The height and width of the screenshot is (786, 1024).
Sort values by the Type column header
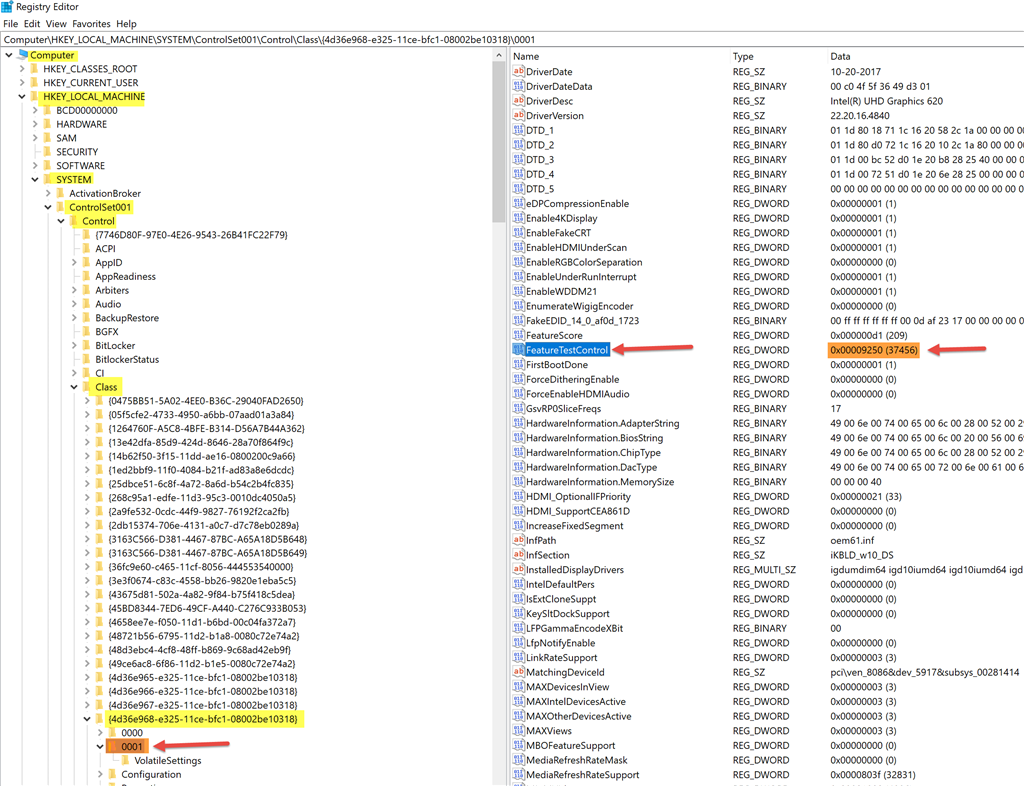click(x=777, y=56)
